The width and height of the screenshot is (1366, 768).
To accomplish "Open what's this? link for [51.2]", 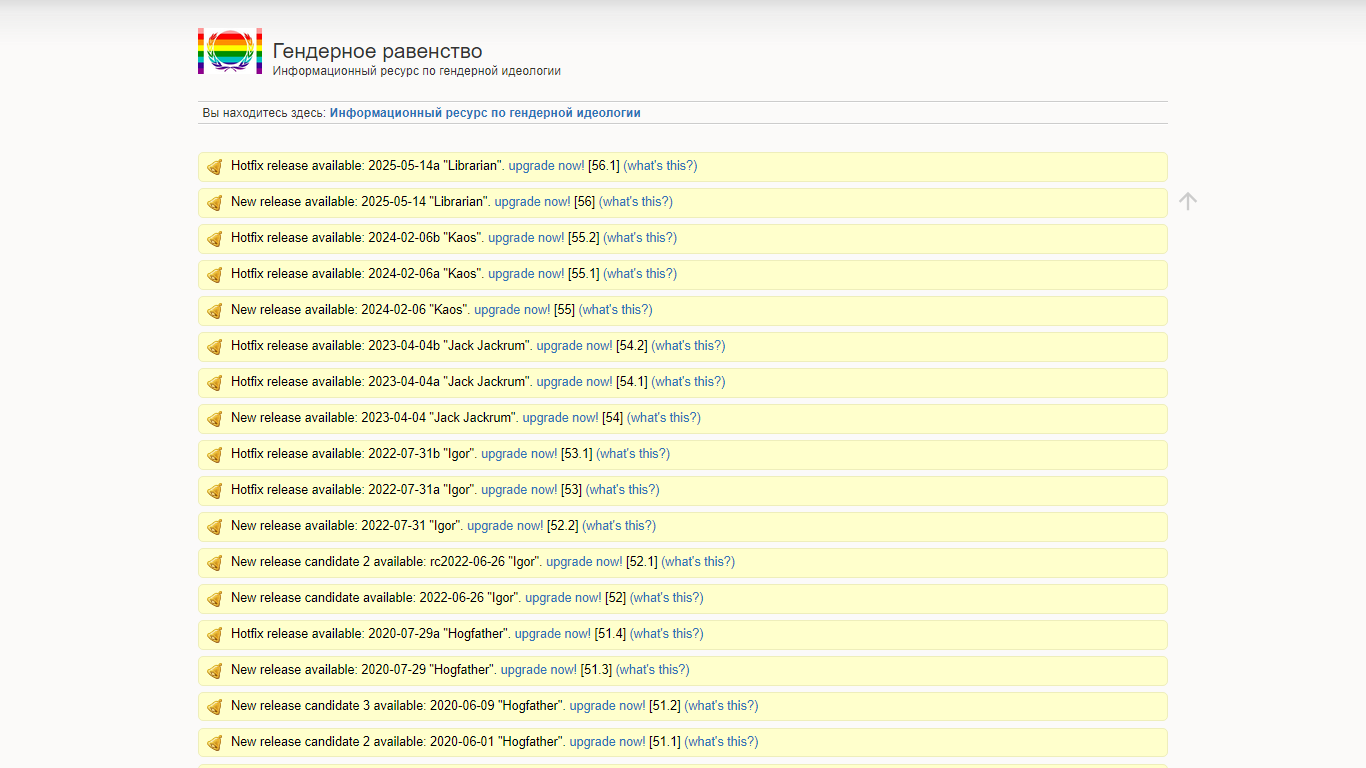I will click(x=722, y=706).
